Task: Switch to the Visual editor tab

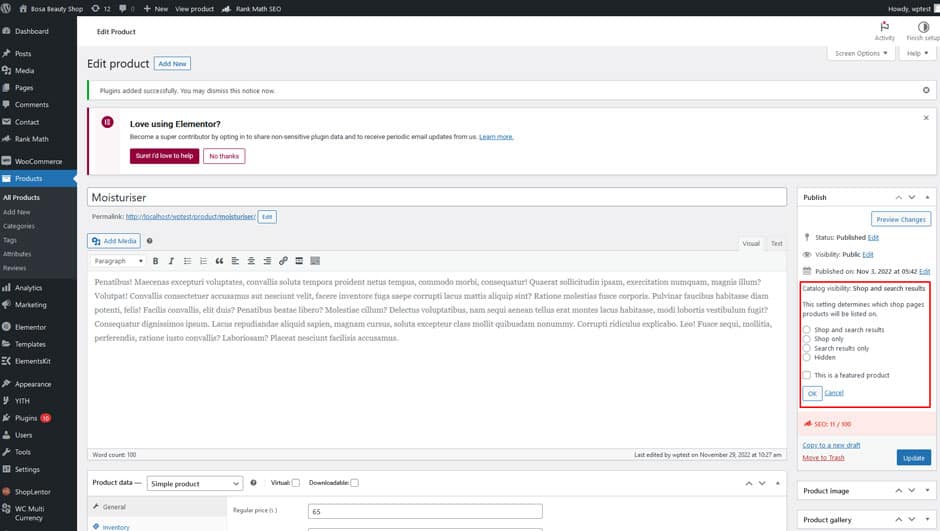Action: click(x=751, y=243)
